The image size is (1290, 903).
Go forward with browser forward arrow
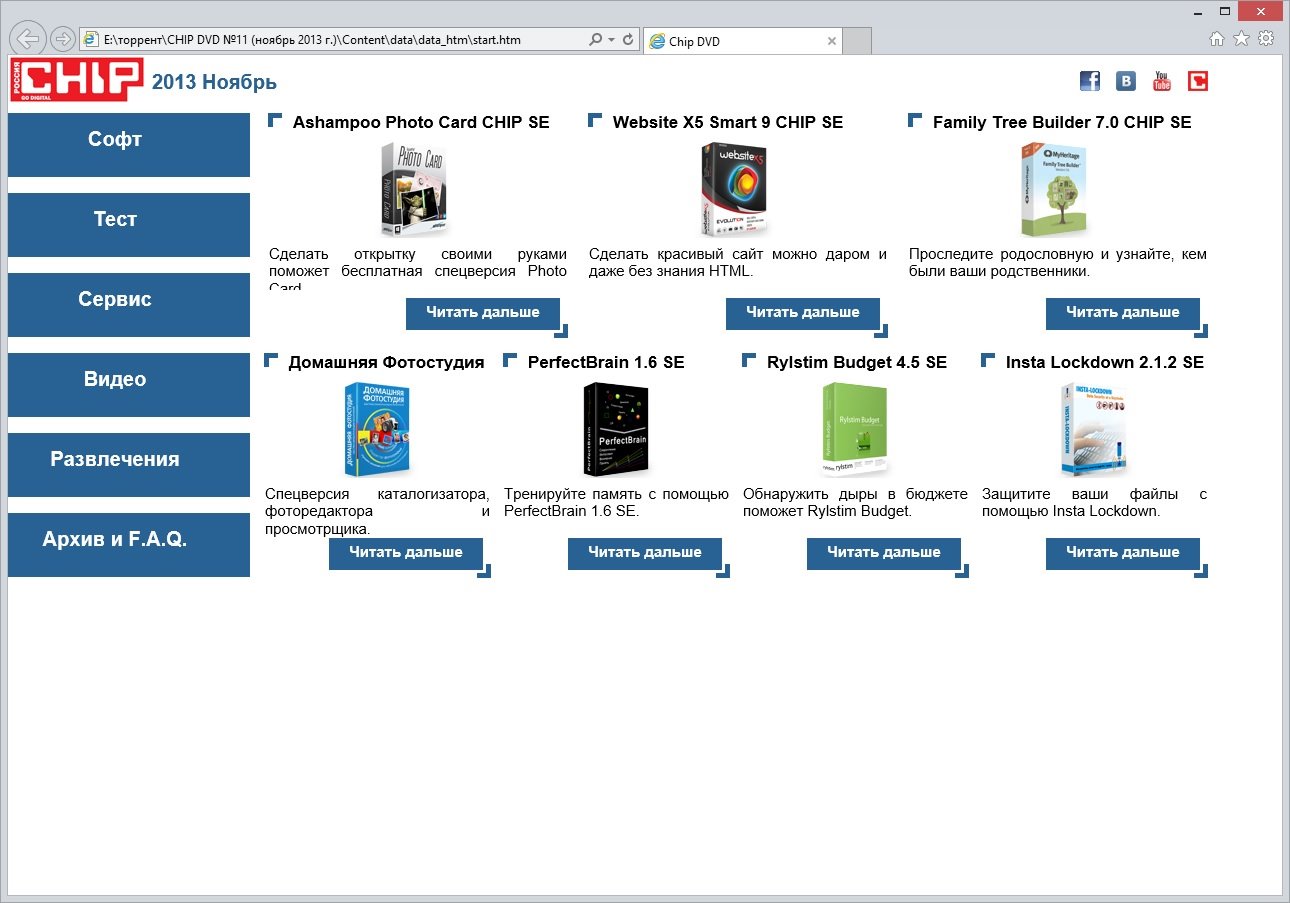click(x=62, y=39)
